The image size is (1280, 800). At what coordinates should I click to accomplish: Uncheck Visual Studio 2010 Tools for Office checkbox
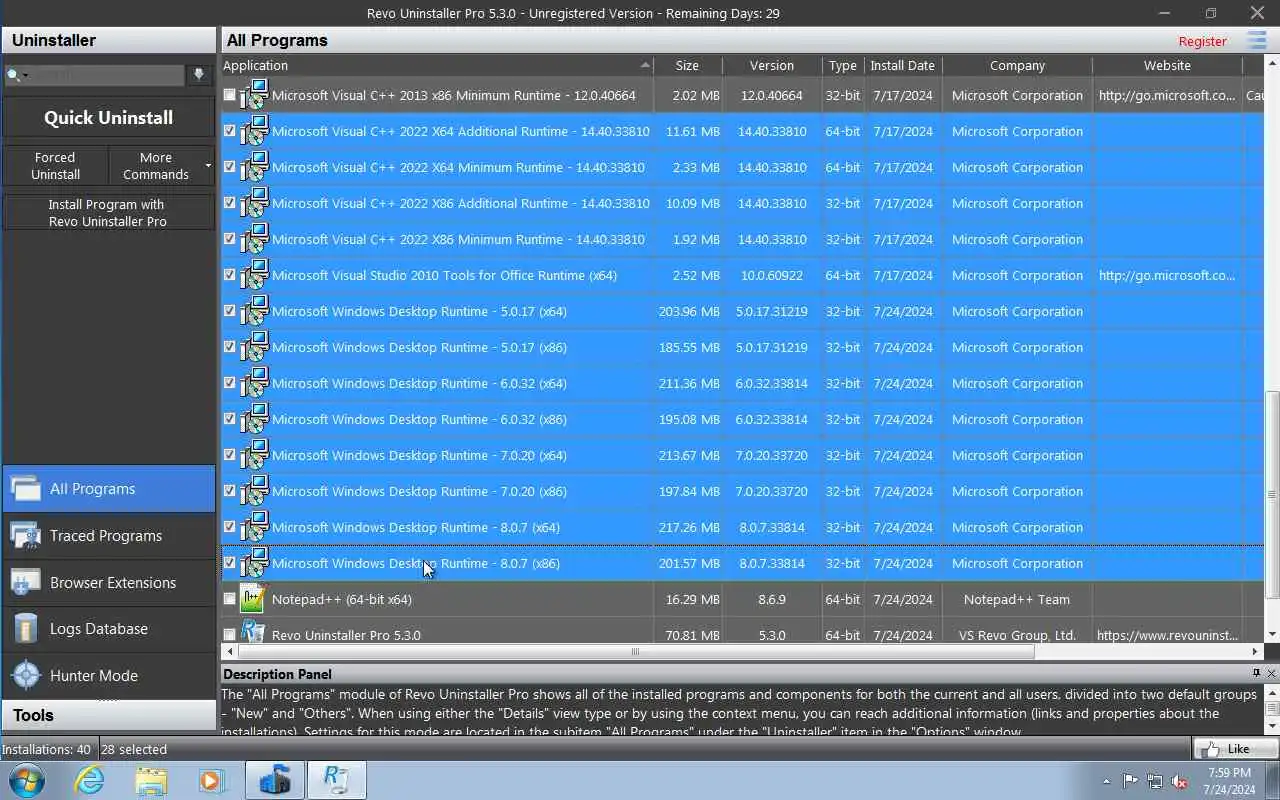click(x=230, y=275)
